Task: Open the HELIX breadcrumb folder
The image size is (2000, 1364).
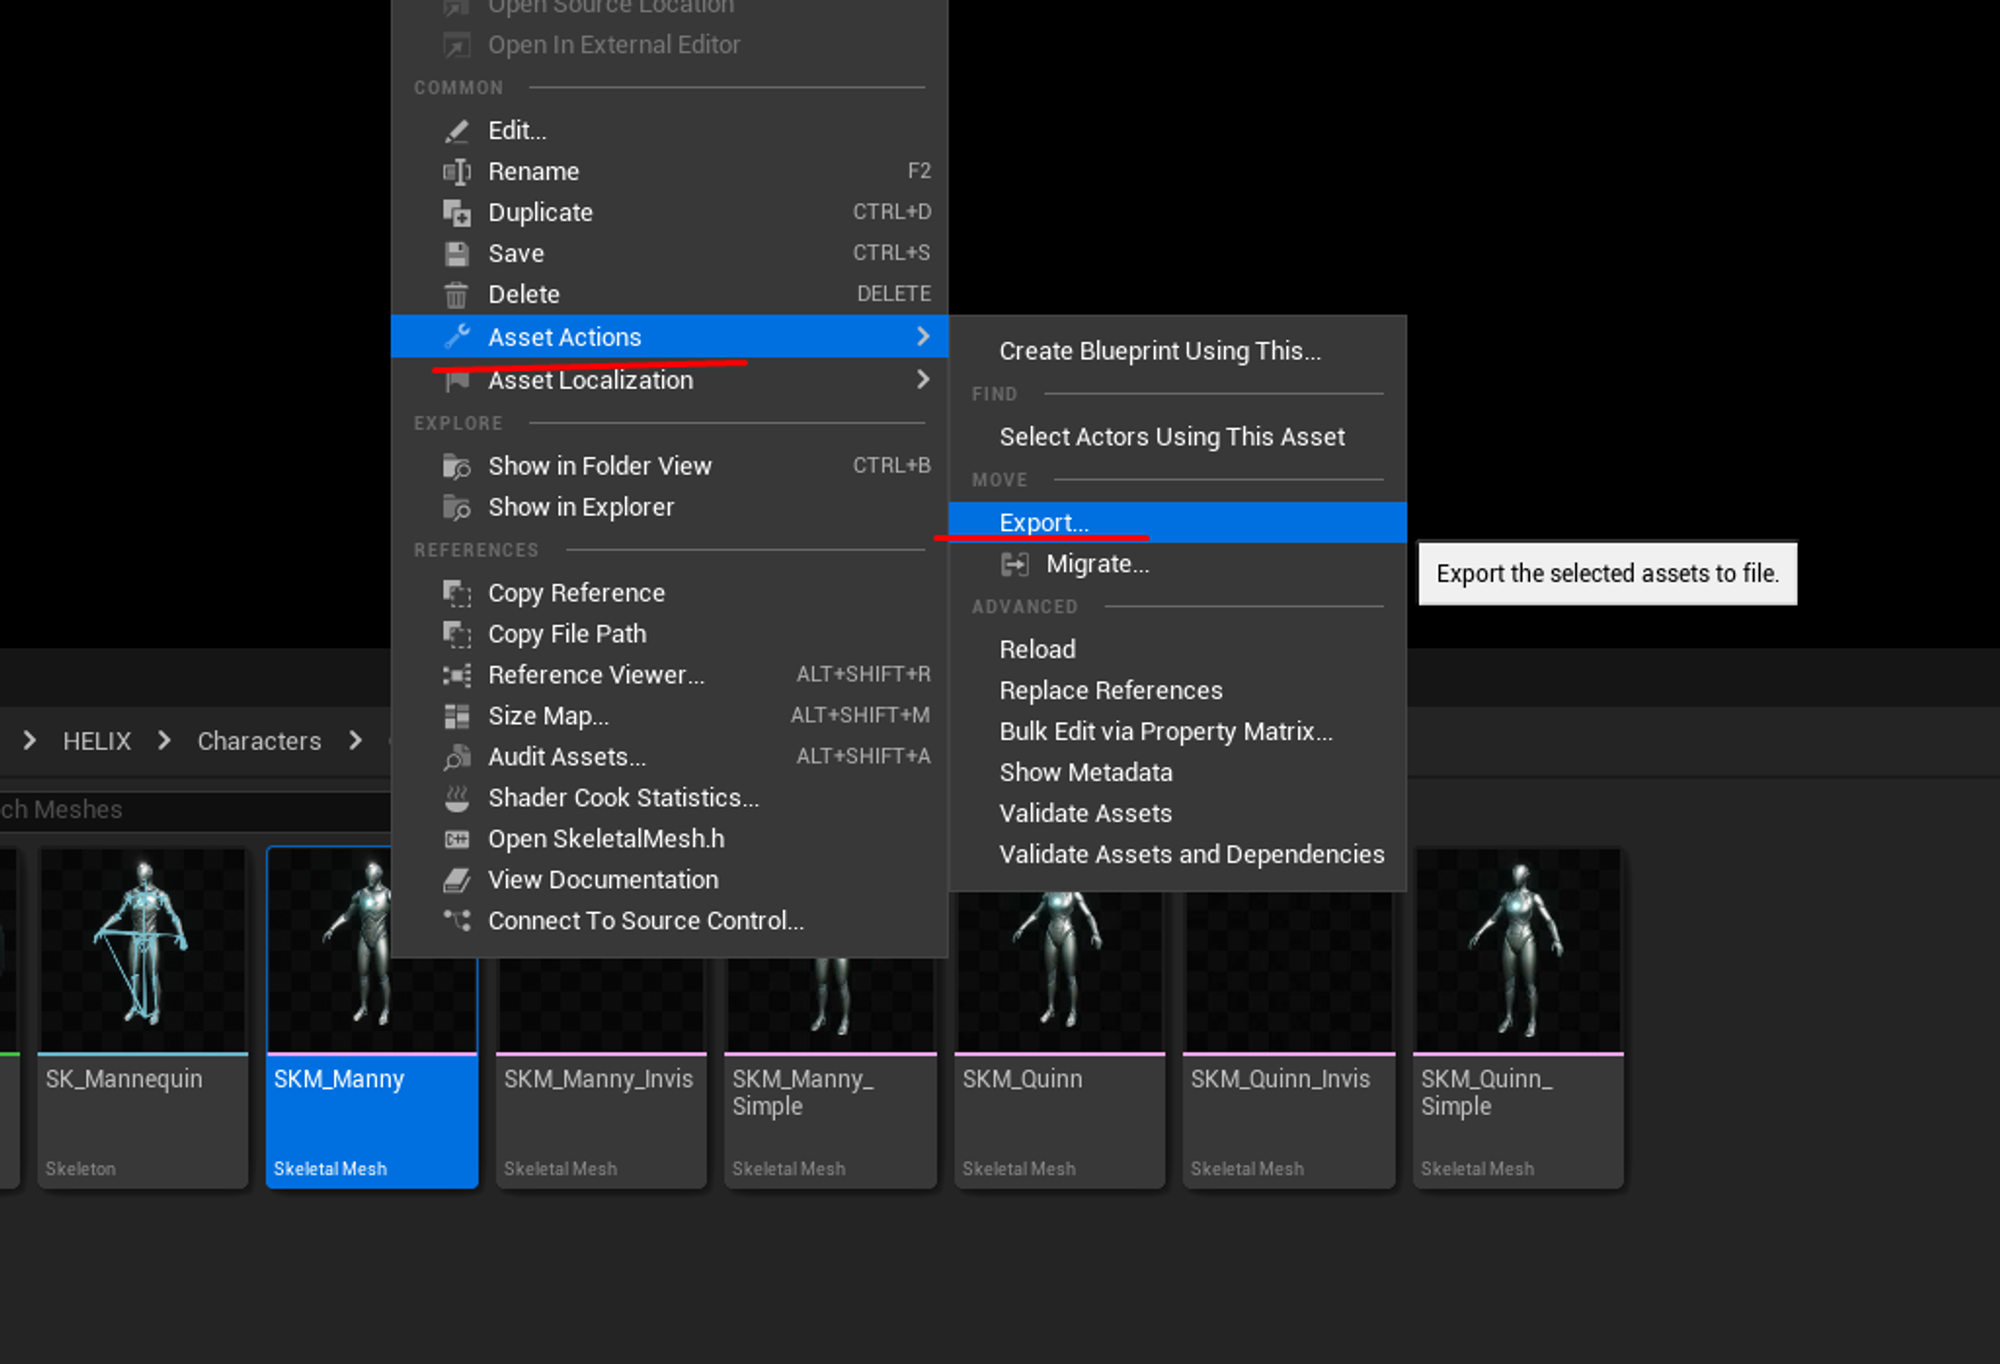Action: point(97,741)
